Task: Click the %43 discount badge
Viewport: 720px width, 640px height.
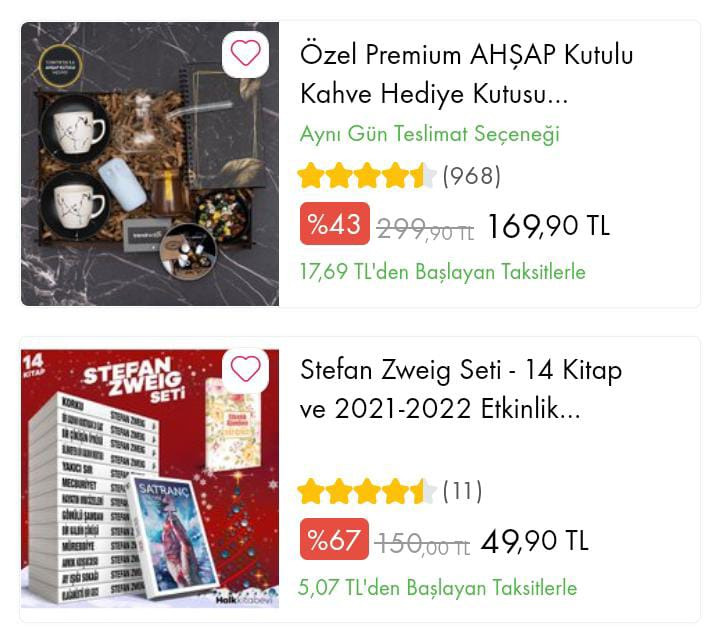Action: [x=335, y=224]
